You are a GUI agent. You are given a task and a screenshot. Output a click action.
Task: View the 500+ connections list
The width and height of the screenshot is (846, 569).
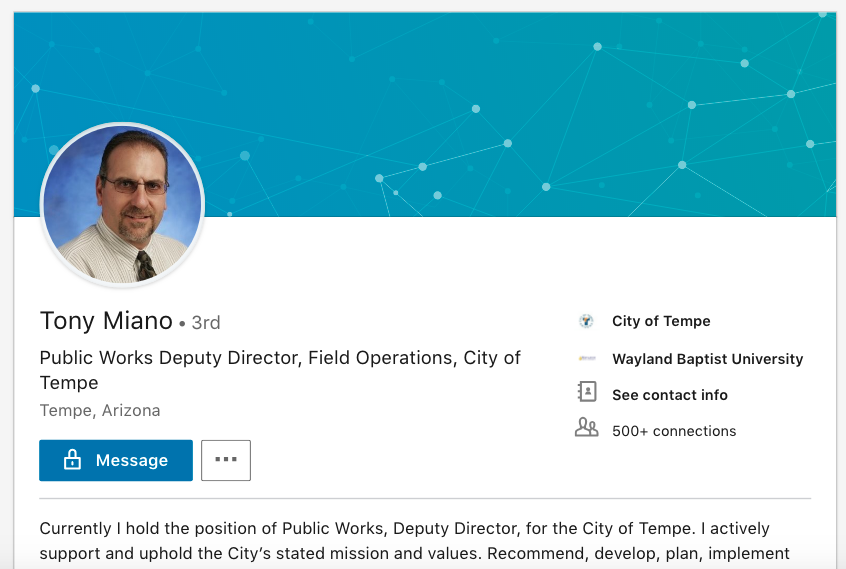674,431
